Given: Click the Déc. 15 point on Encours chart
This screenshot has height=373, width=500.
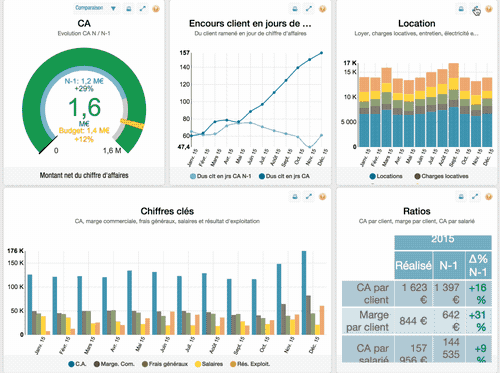Looking at the screenshot, I should pos(322,53).
